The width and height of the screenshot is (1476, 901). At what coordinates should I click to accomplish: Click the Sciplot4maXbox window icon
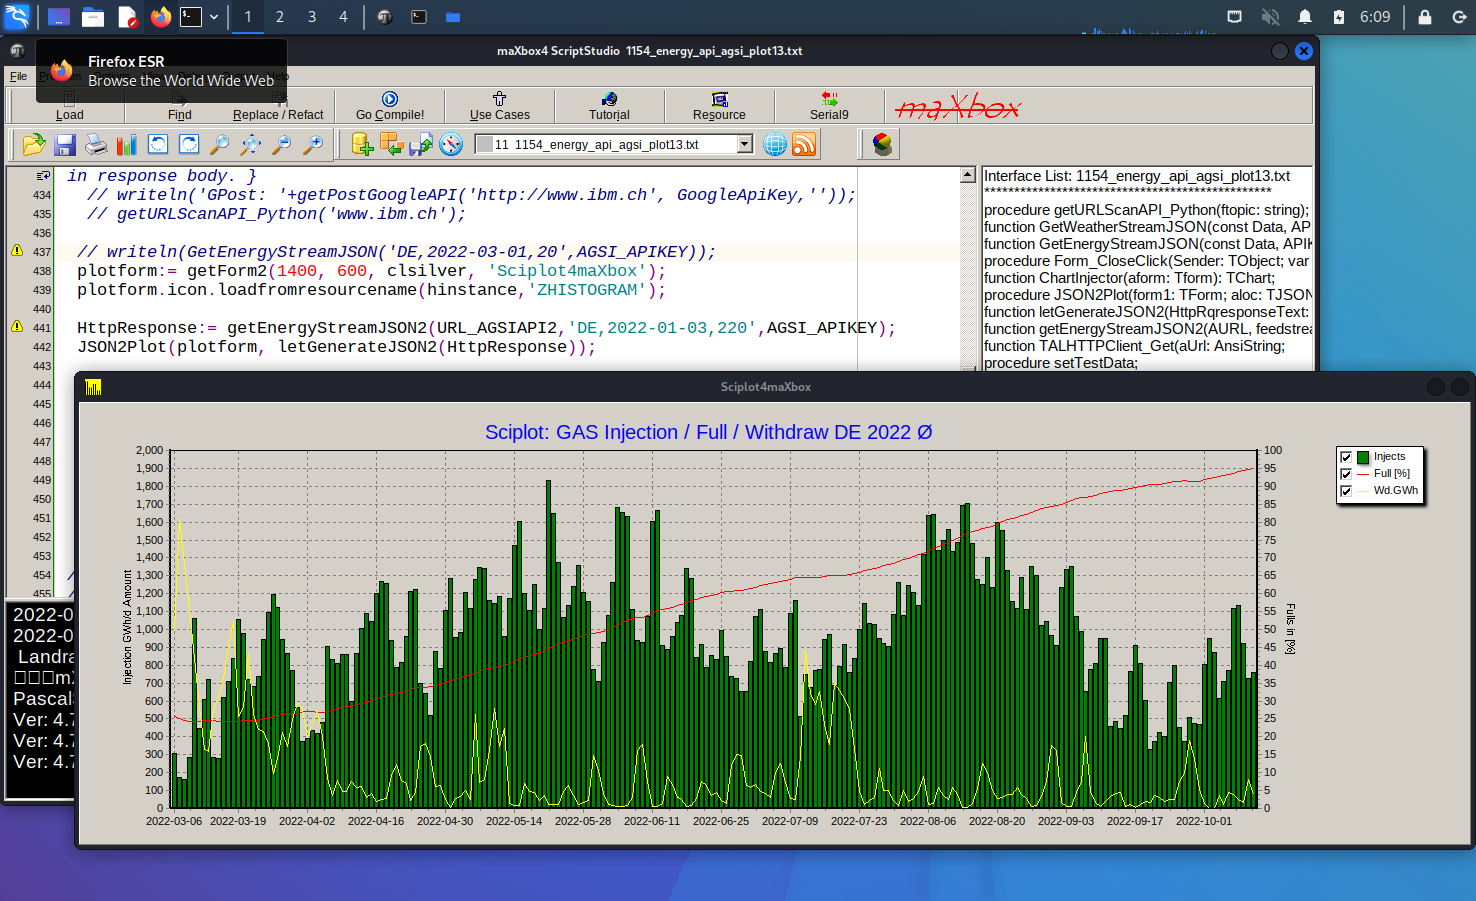pyautogui.click(x=93, y=387)
